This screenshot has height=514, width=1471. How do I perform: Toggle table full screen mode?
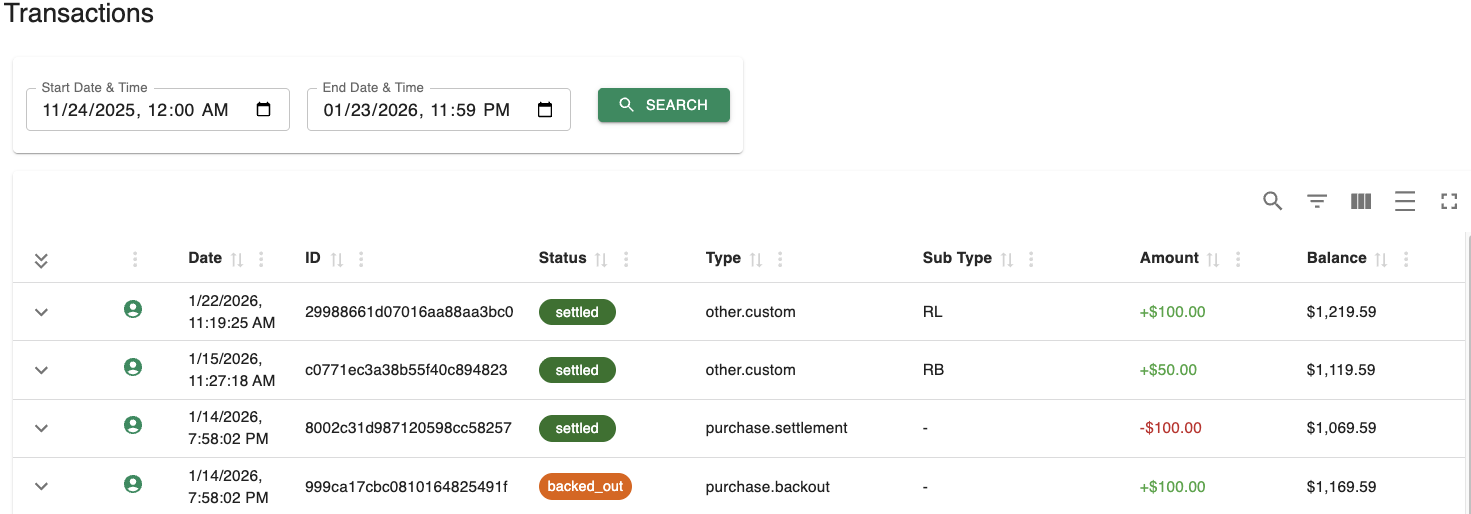pyautogui.click(x=1449, y=201)
